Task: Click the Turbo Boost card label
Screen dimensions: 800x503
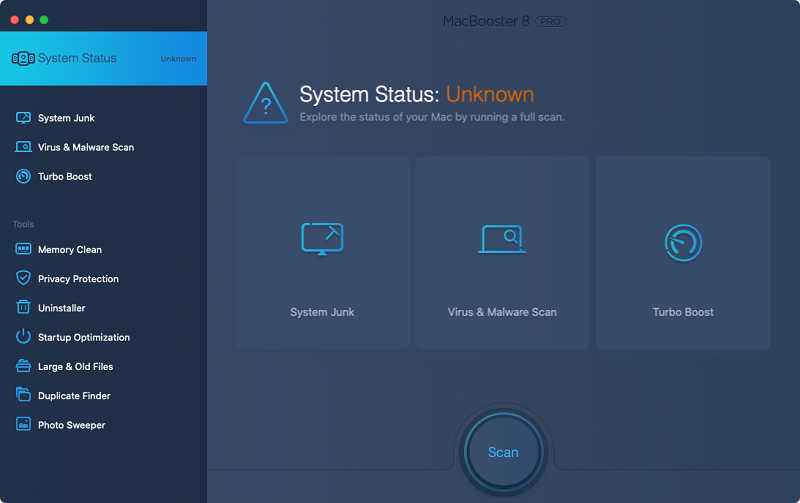Action: 683,312
